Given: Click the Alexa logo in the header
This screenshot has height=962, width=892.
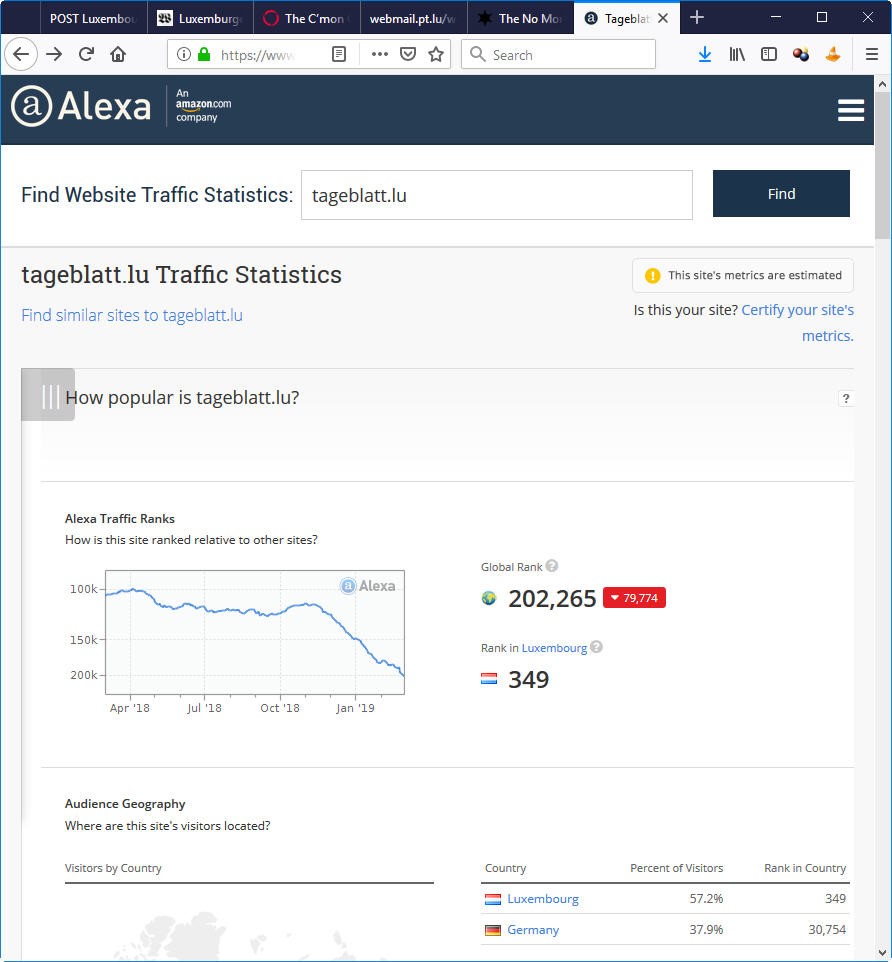Looking at the screenshot, I should [x=81, y=106].
